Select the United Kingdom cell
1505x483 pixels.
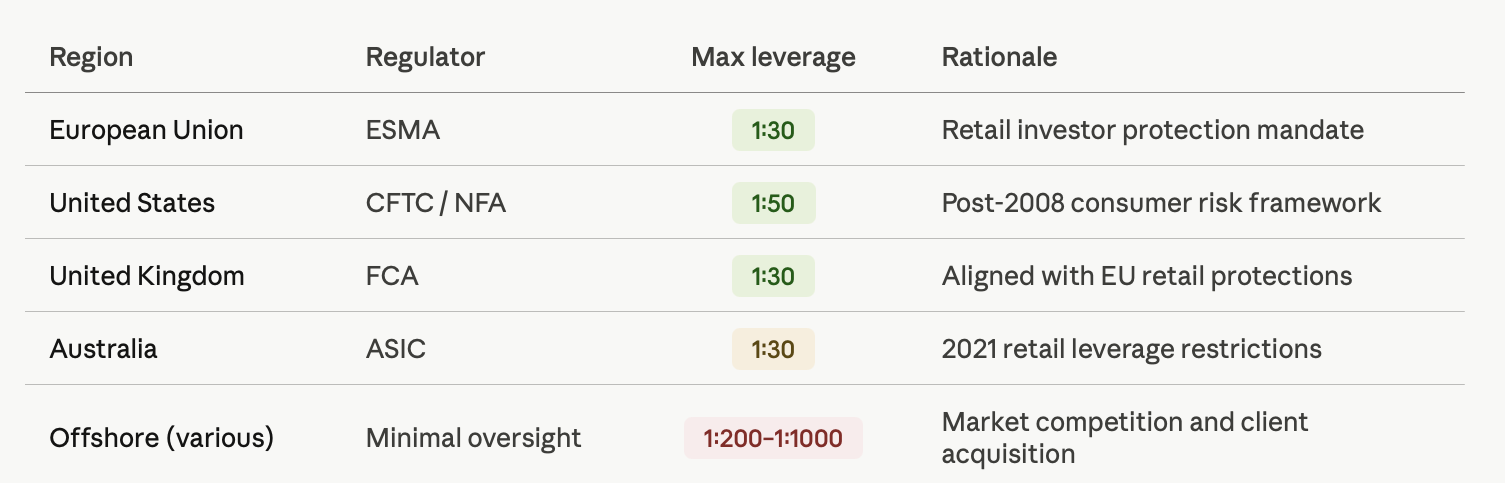(147, 276)
